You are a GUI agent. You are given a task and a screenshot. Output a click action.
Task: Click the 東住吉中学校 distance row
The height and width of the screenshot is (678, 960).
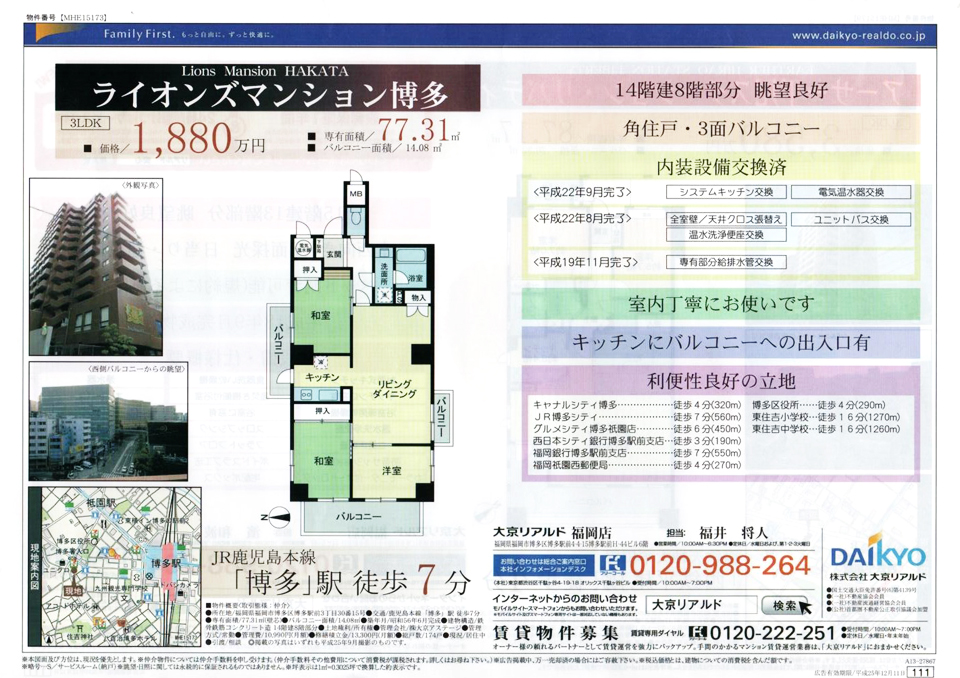pyautogui.click(x=827, y=429)
